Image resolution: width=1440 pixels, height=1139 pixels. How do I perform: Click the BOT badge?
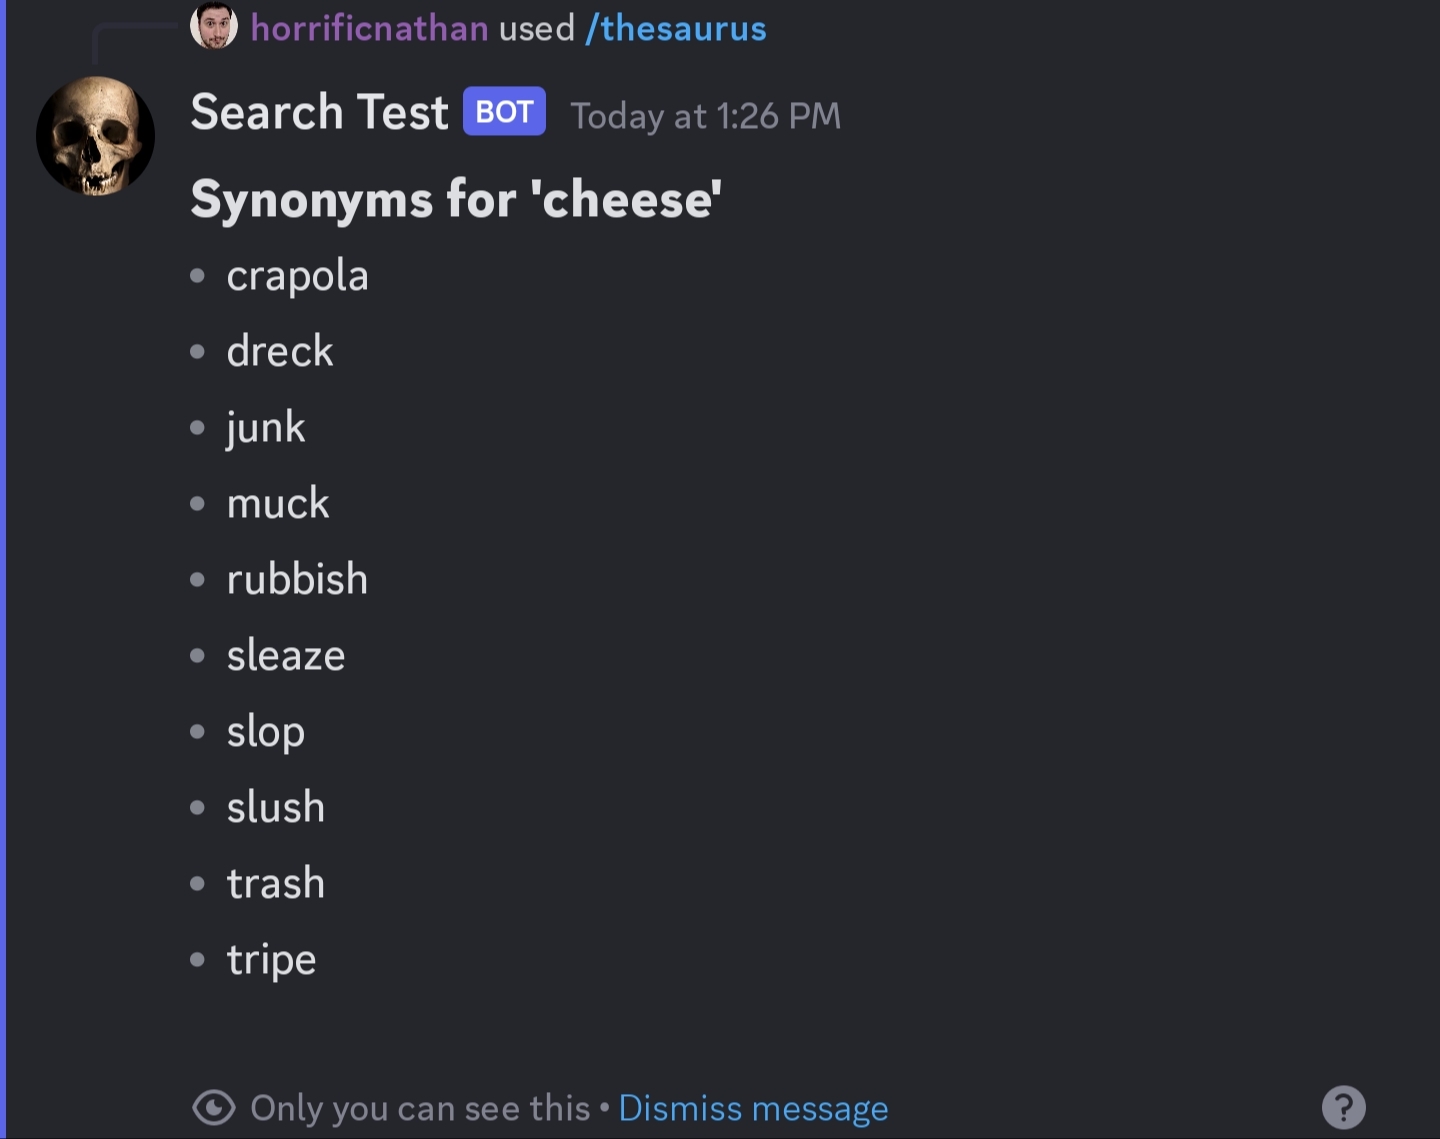point(504,111)
